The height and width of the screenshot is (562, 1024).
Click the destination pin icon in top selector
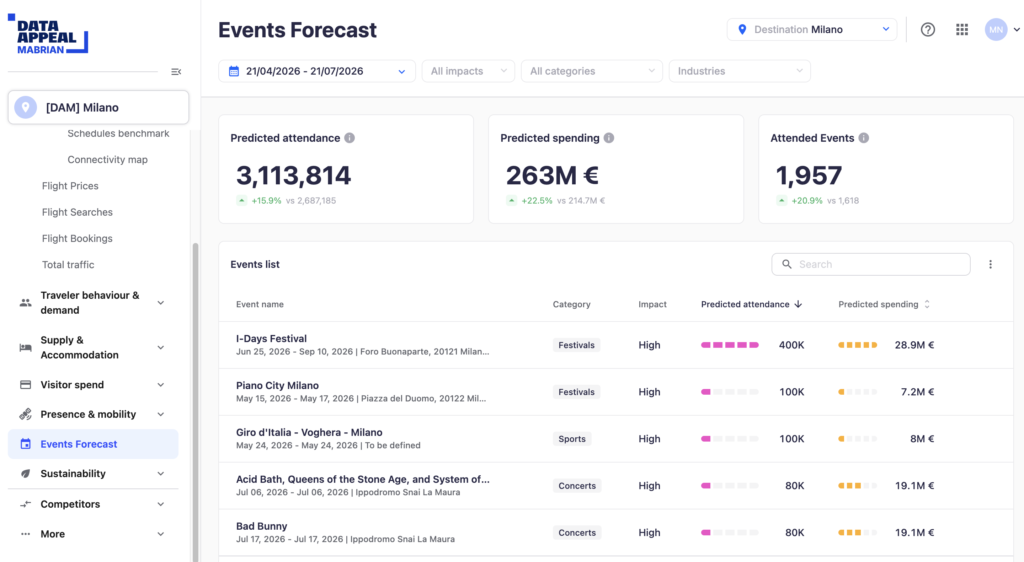(x=742, y=29)
